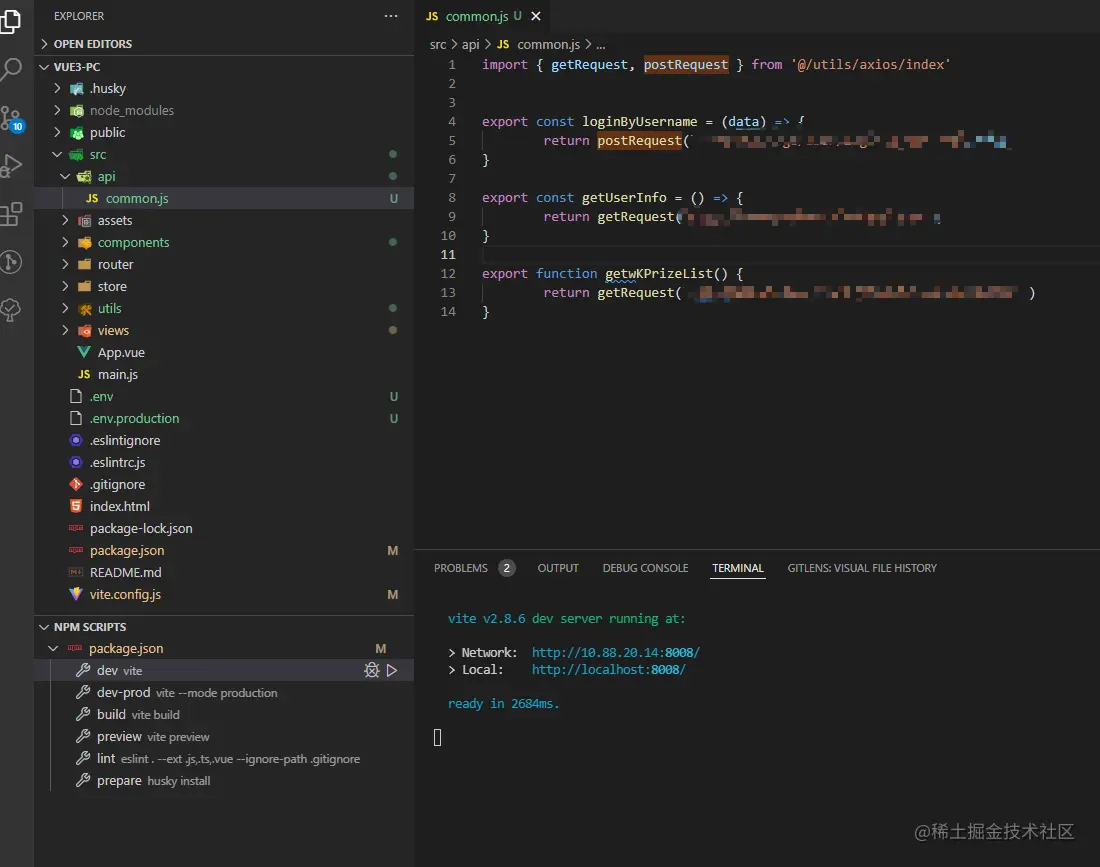Open vite.config.js in the file tree
This screenshot has height=867, width=1100.
pyautogui.click(x=125, y=595)
